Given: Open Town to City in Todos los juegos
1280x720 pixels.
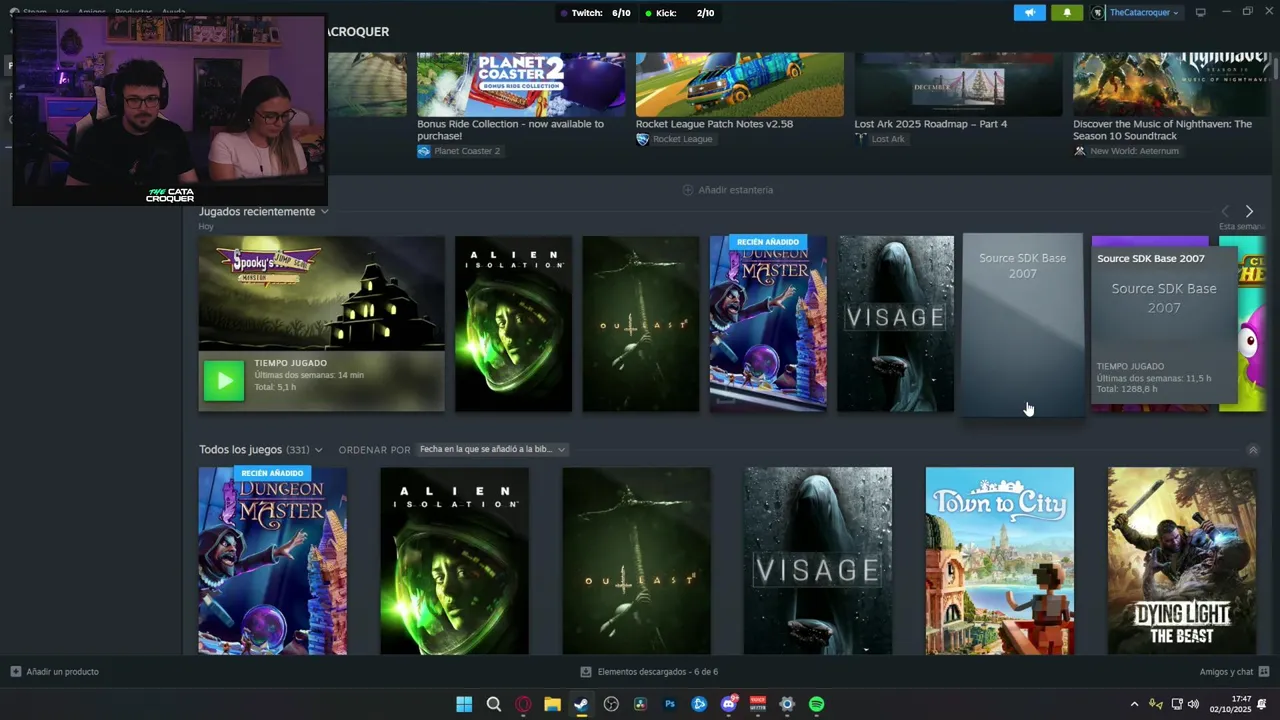Looking at the screenshot, I should (x=1000, y=561).
